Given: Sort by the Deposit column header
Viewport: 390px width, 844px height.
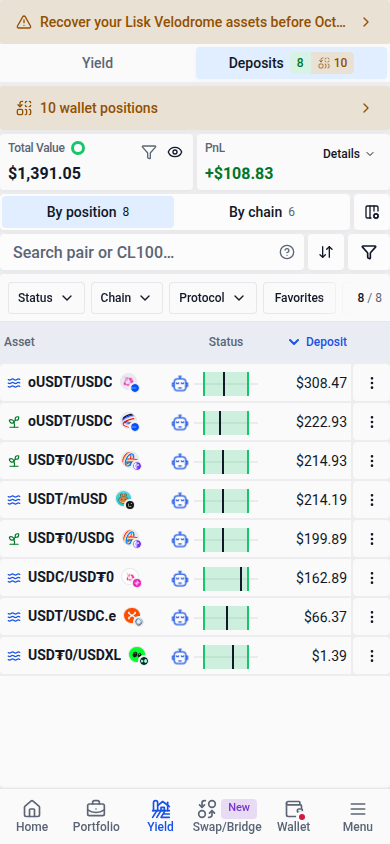Looking at the screenshot, I should point(318,342).
